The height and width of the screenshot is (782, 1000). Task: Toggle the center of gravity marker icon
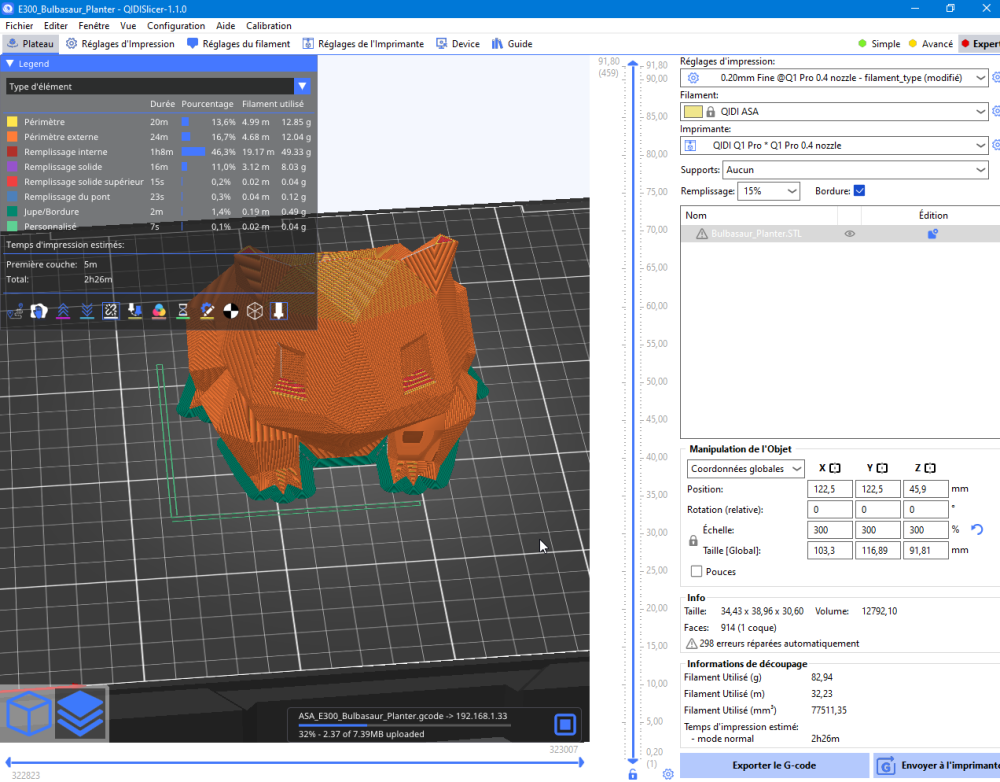(231, 311)
